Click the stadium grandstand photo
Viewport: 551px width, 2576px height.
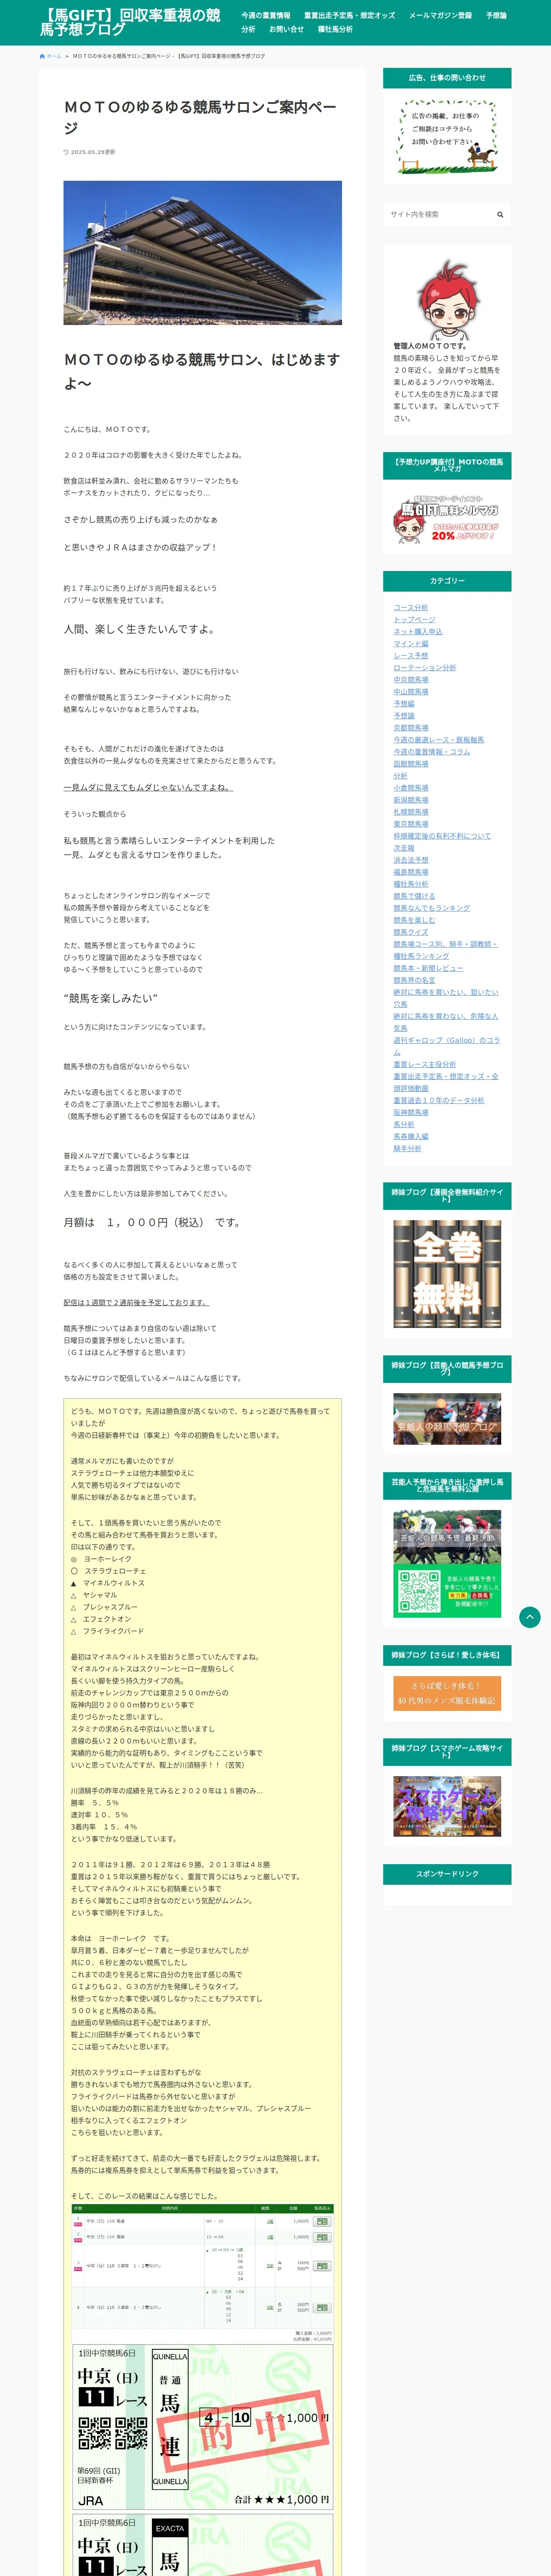click(x=203, y=253)
